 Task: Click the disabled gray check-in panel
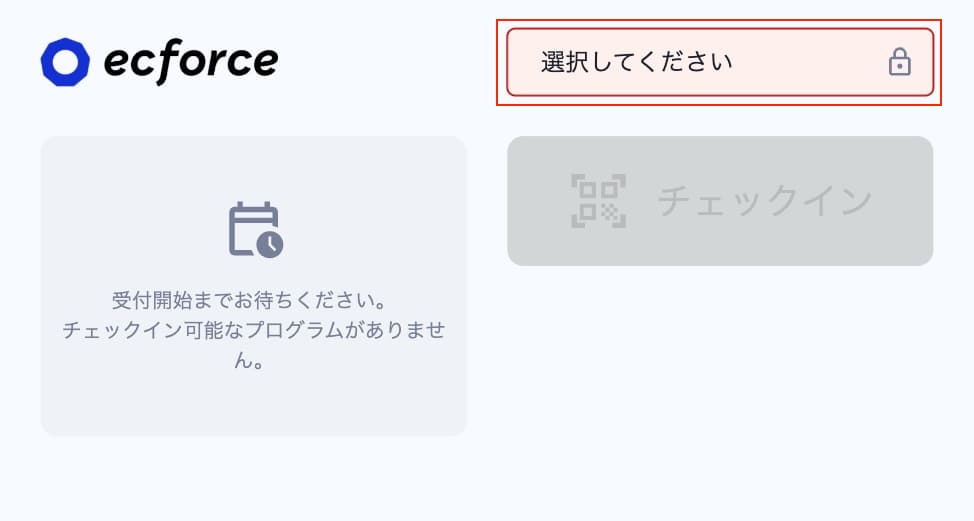[720, 201]
